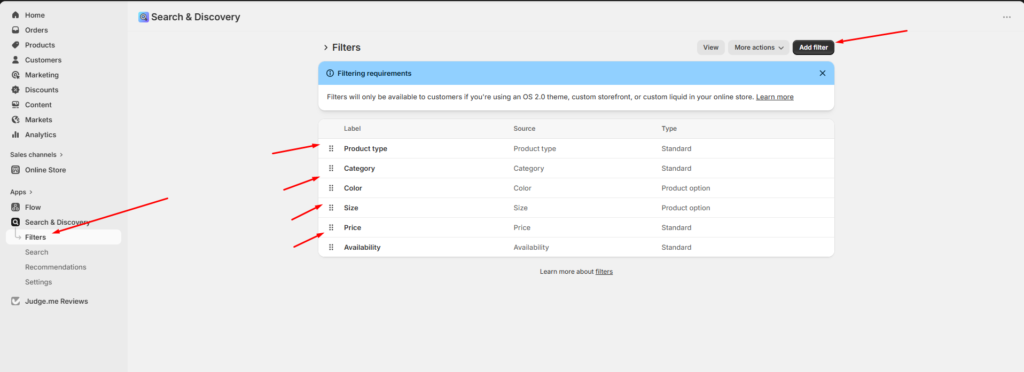The image size is (1024, 372).
Task: Open the Availability filter label
Action: [362, 247]
